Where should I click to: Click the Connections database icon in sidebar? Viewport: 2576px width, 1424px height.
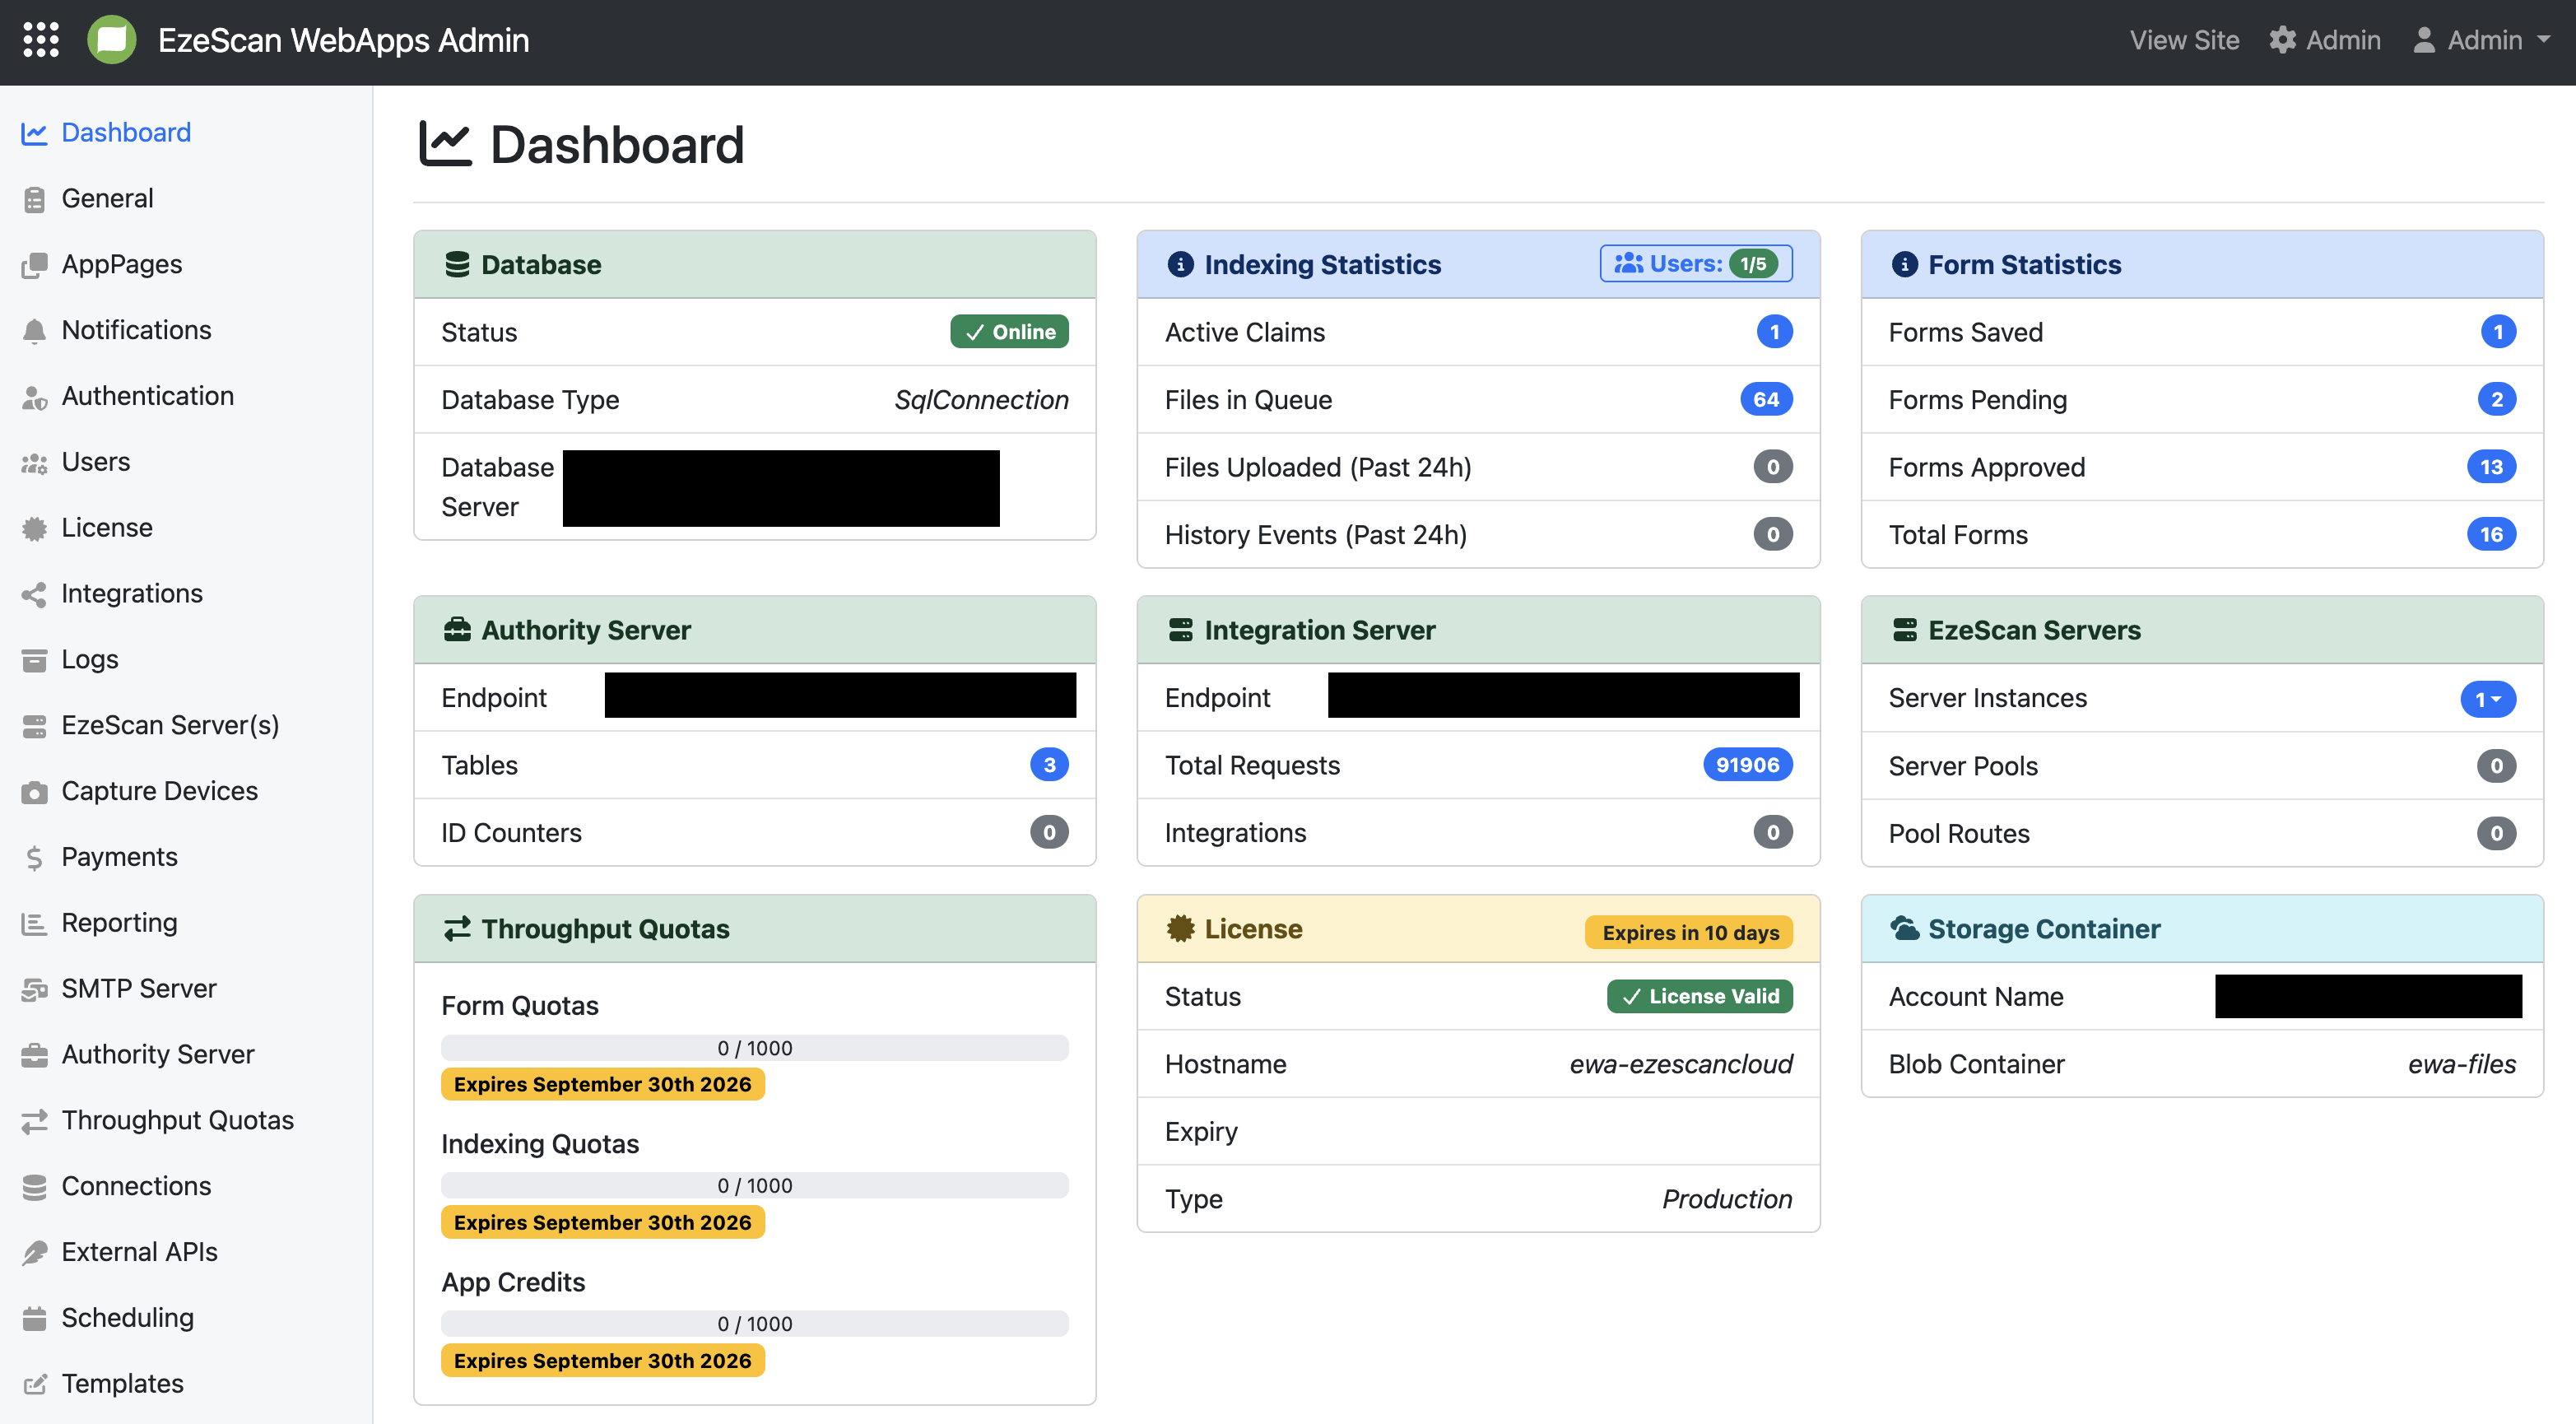click(34, 1187)
